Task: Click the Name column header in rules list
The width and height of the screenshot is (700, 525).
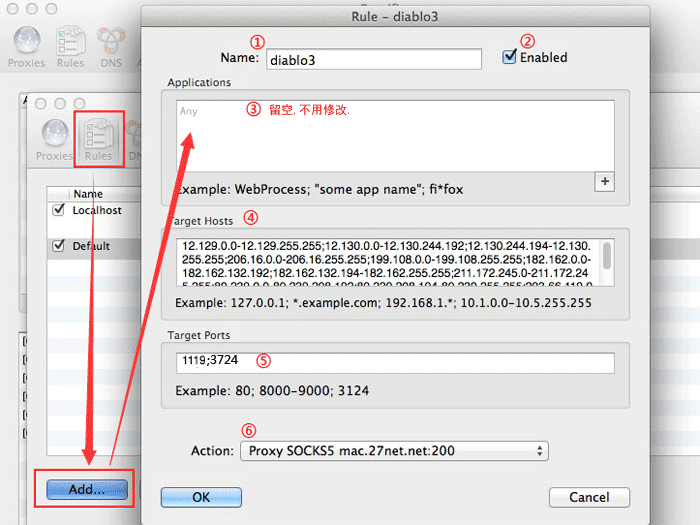Action: [88, 194]
